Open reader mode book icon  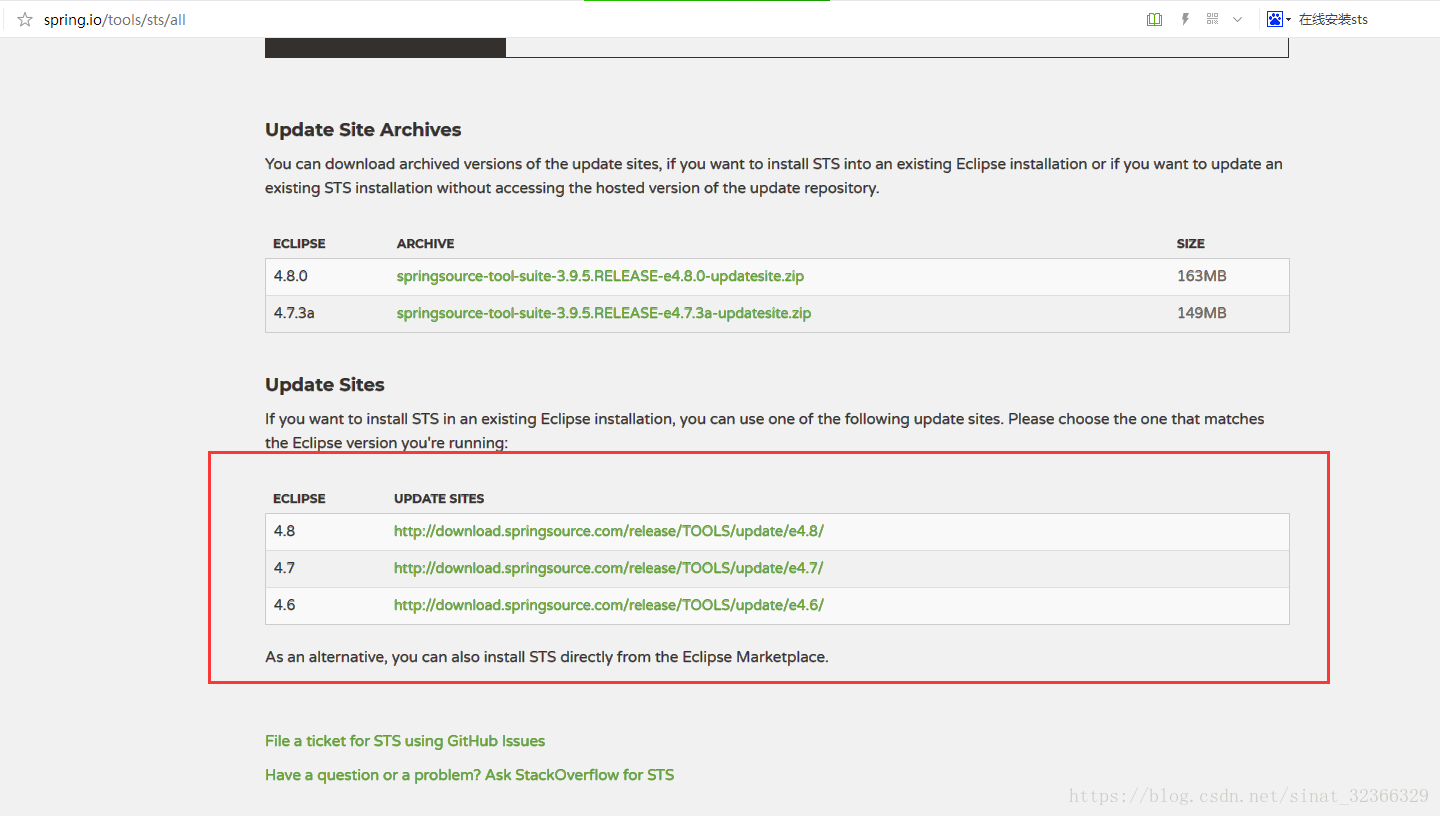(x=1154, y=19)
